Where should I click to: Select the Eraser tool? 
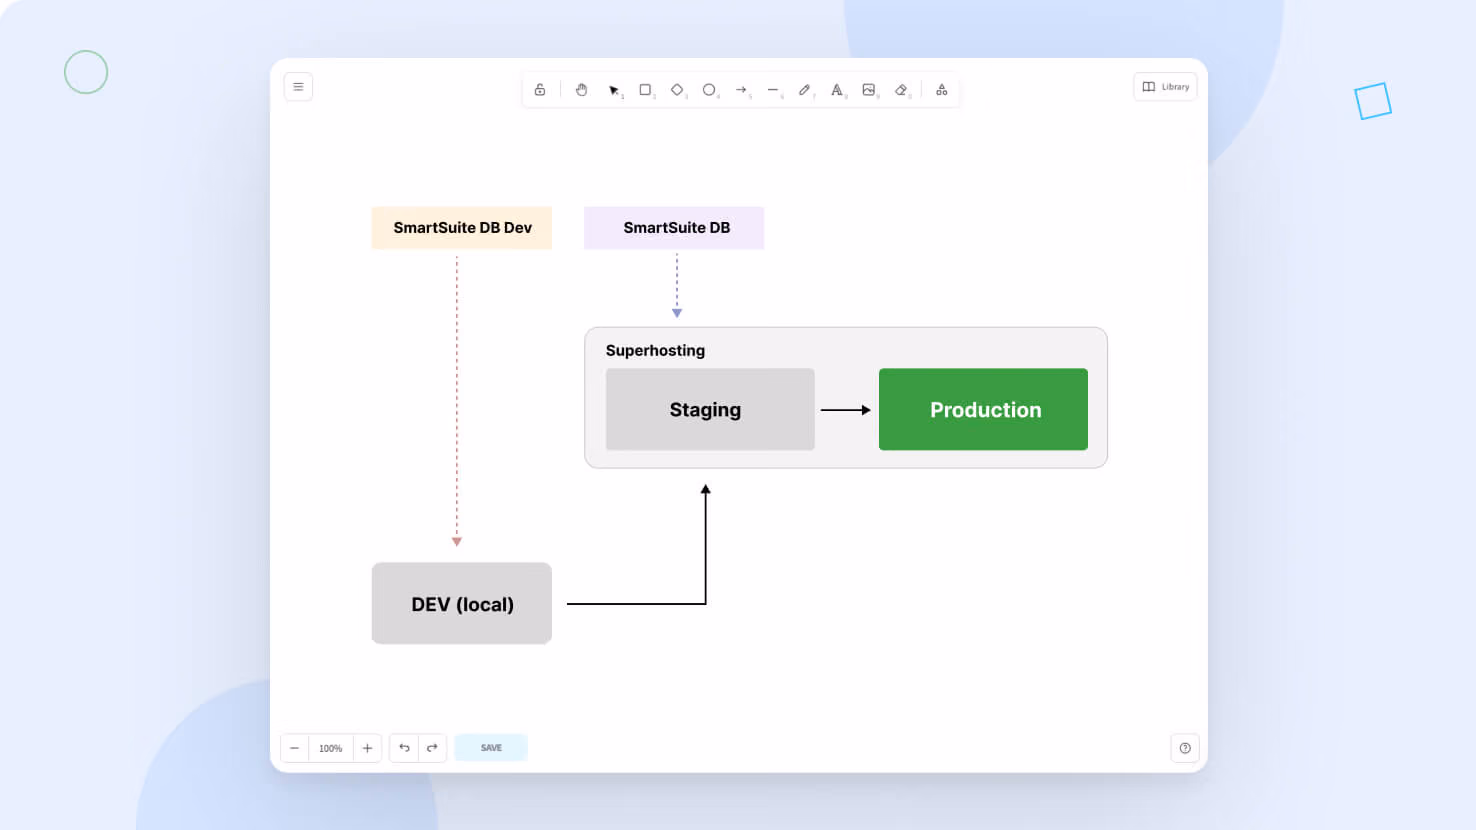tap(901, 90)
